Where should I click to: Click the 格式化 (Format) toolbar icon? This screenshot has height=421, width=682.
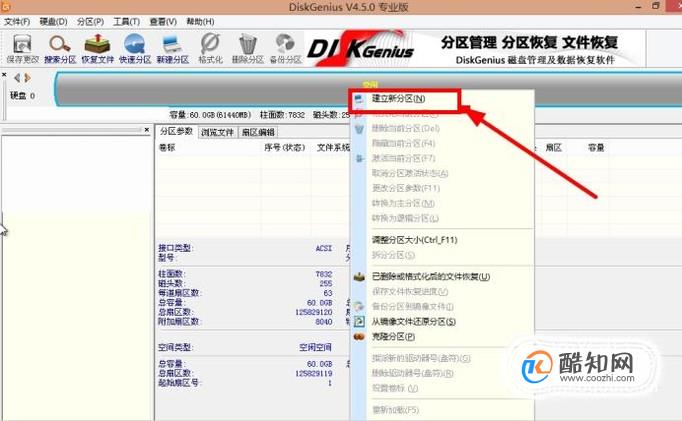pyautogui.click(x=211, y=48)
